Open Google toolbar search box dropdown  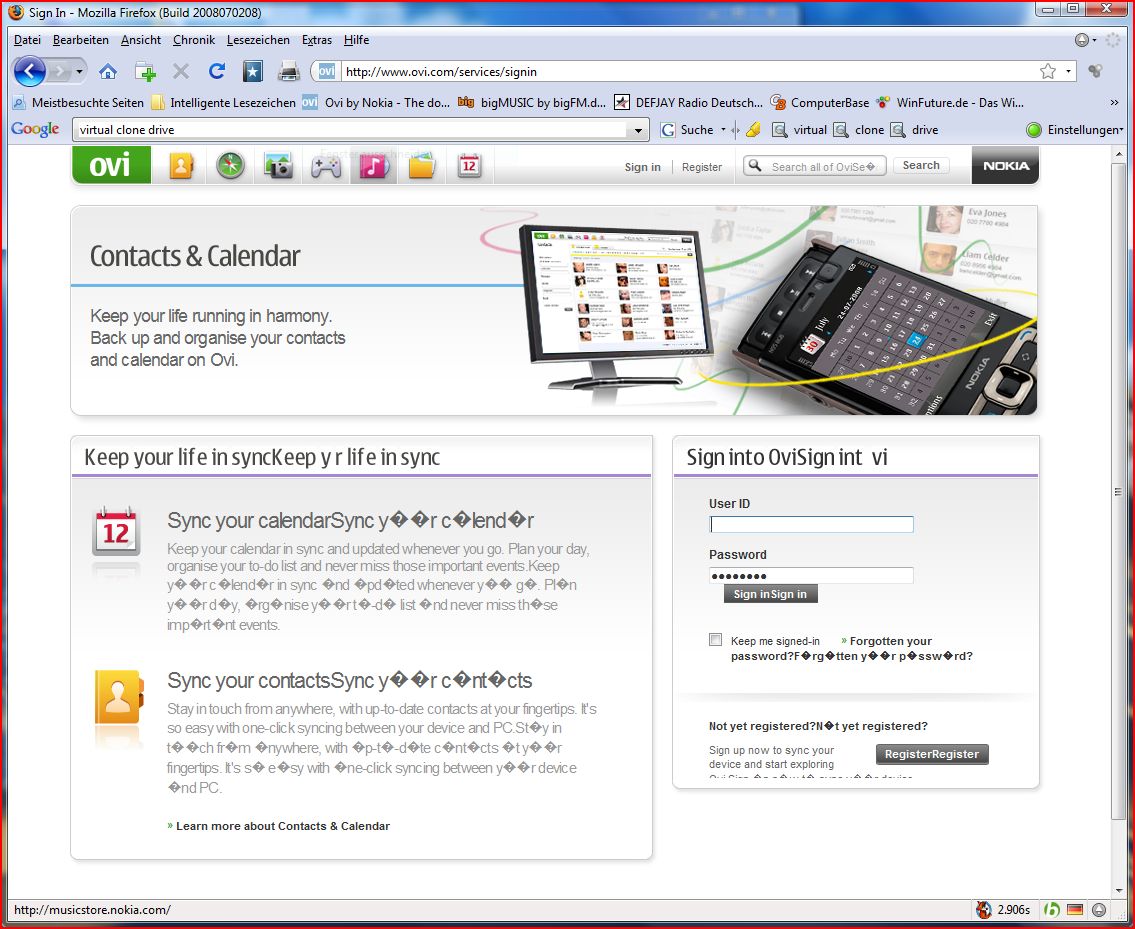tap(638, 130)
